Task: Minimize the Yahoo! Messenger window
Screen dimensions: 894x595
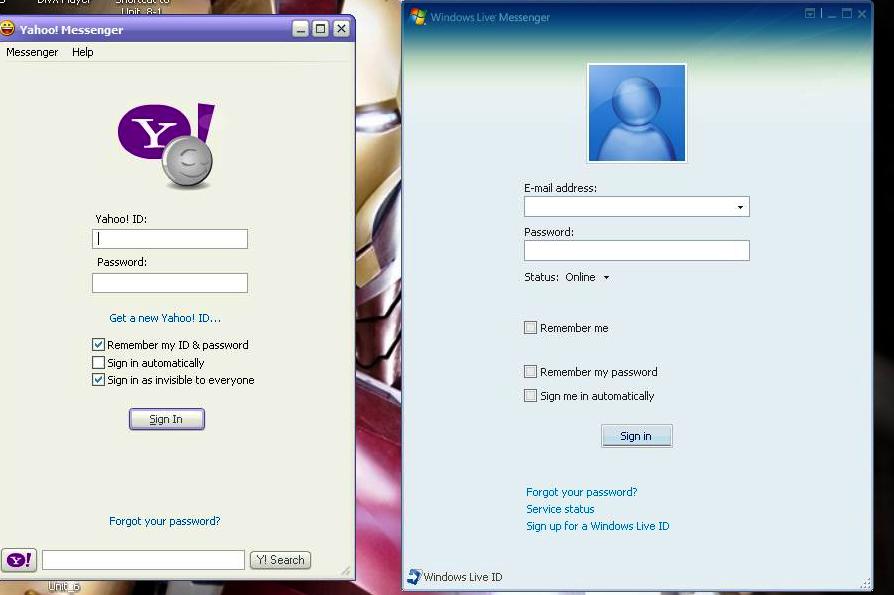Action: click(x=300, y=28)
